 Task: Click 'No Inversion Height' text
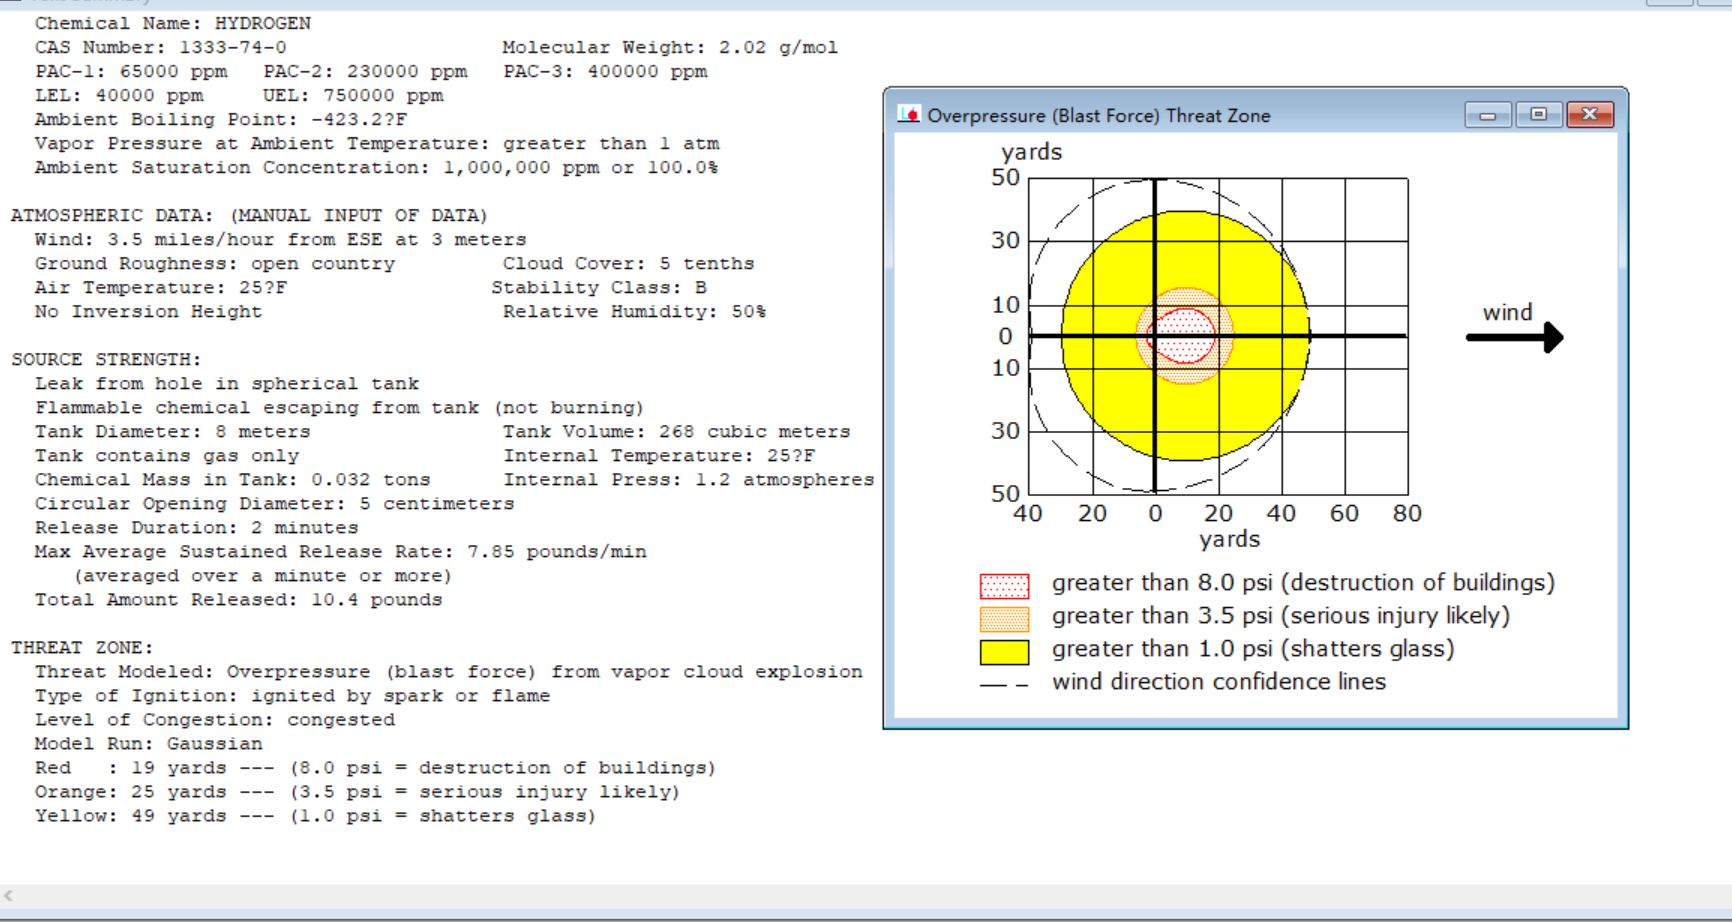pos(148,311)
